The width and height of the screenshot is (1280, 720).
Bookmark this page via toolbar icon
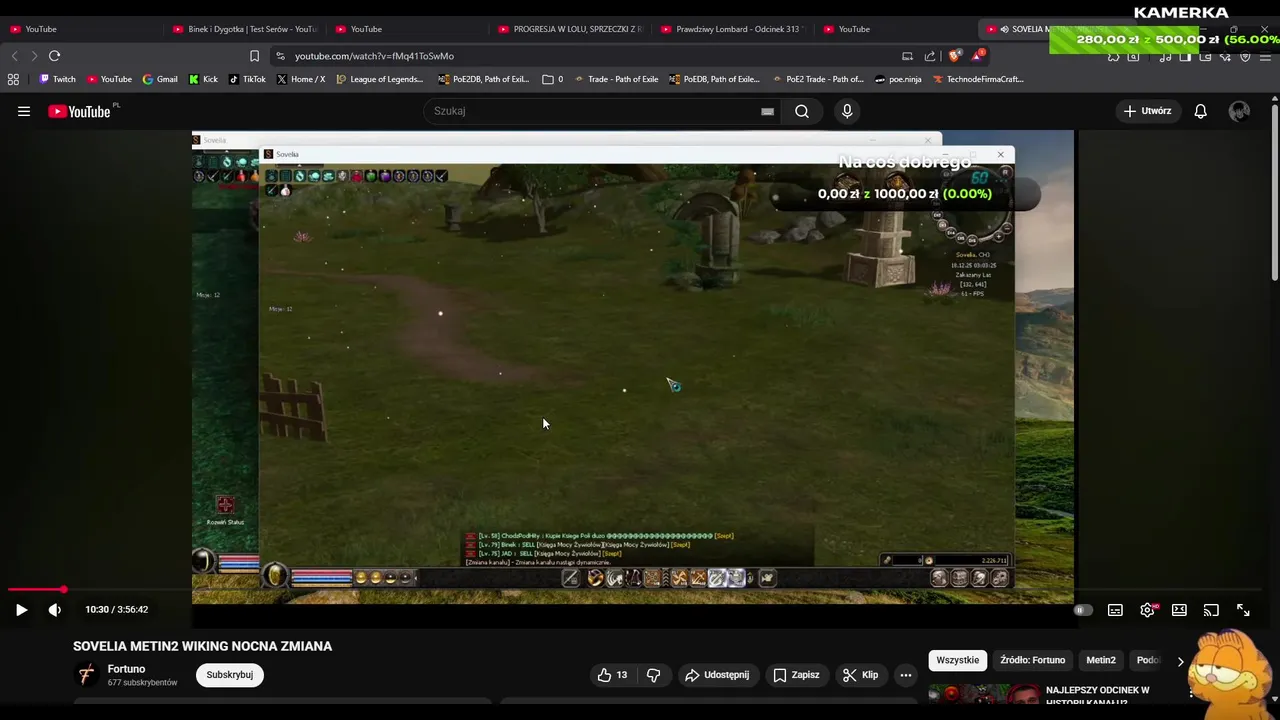point(254,56)
